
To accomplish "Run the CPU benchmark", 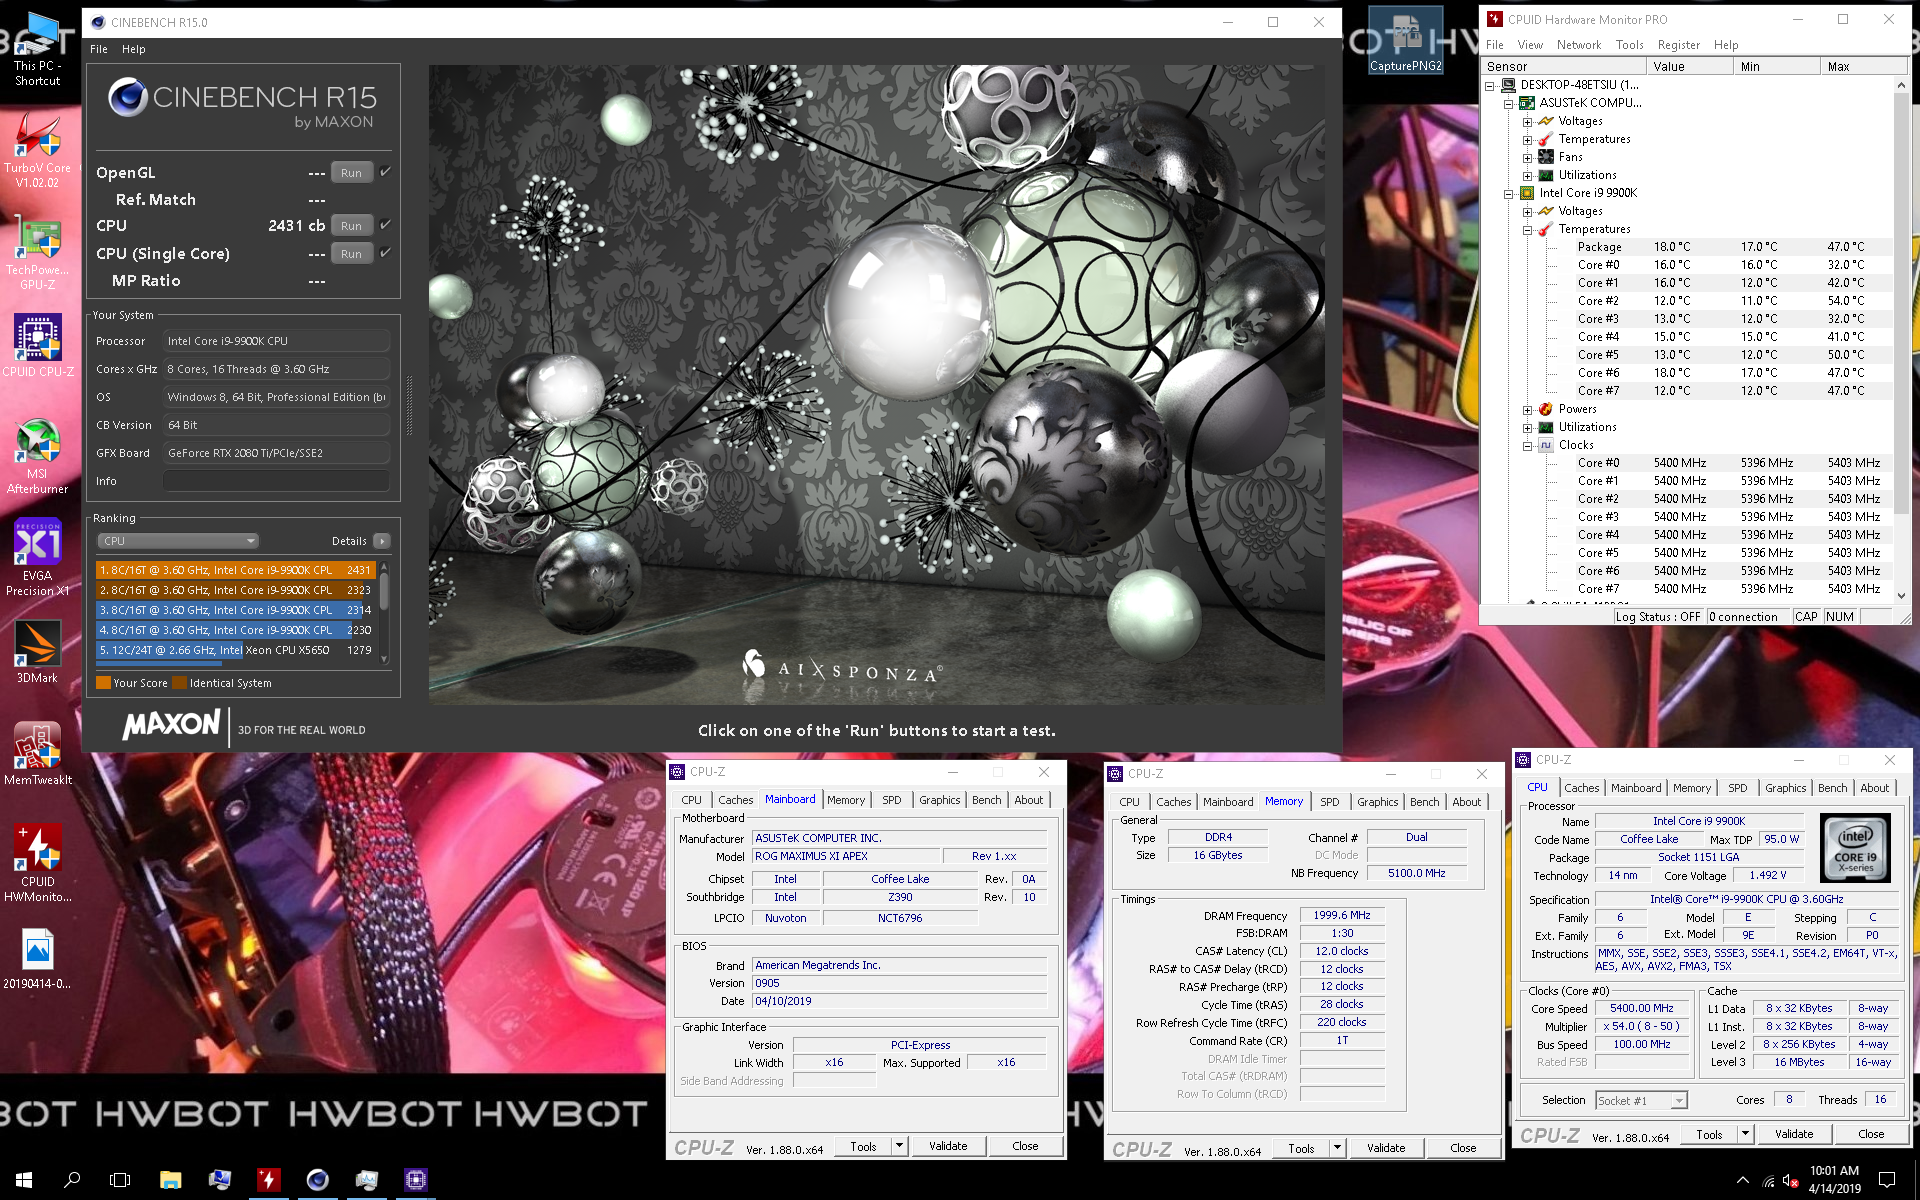I will pyautogui.click(x=351, y=225).
